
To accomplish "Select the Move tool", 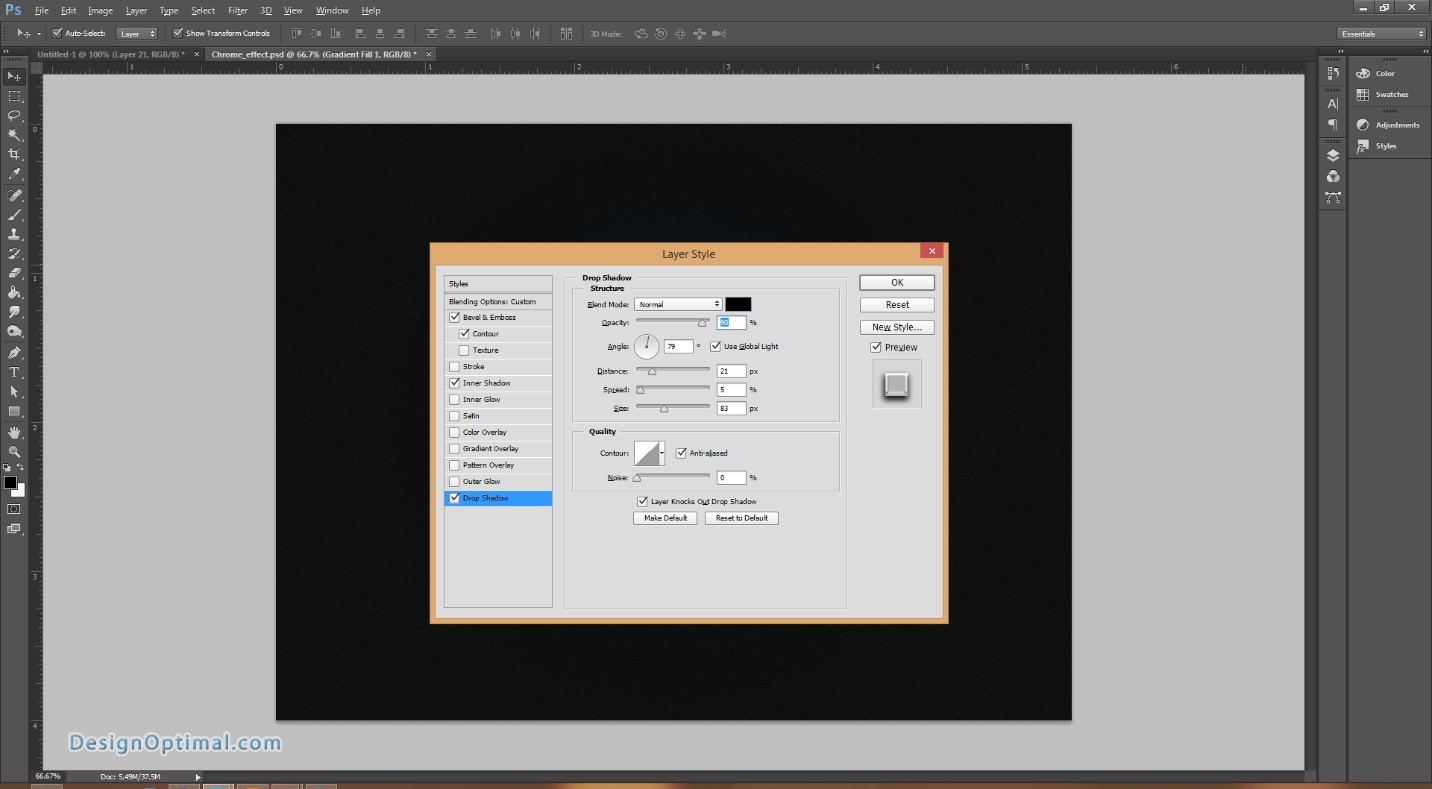I will [14, 77].
